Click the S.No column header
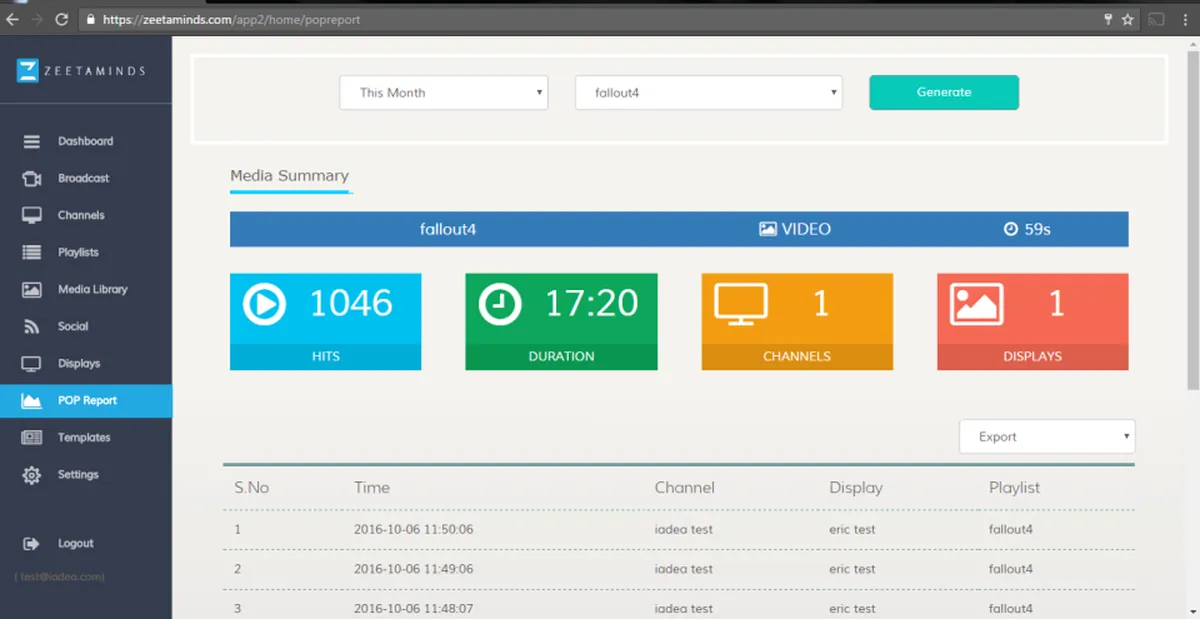 coord(252,488)
